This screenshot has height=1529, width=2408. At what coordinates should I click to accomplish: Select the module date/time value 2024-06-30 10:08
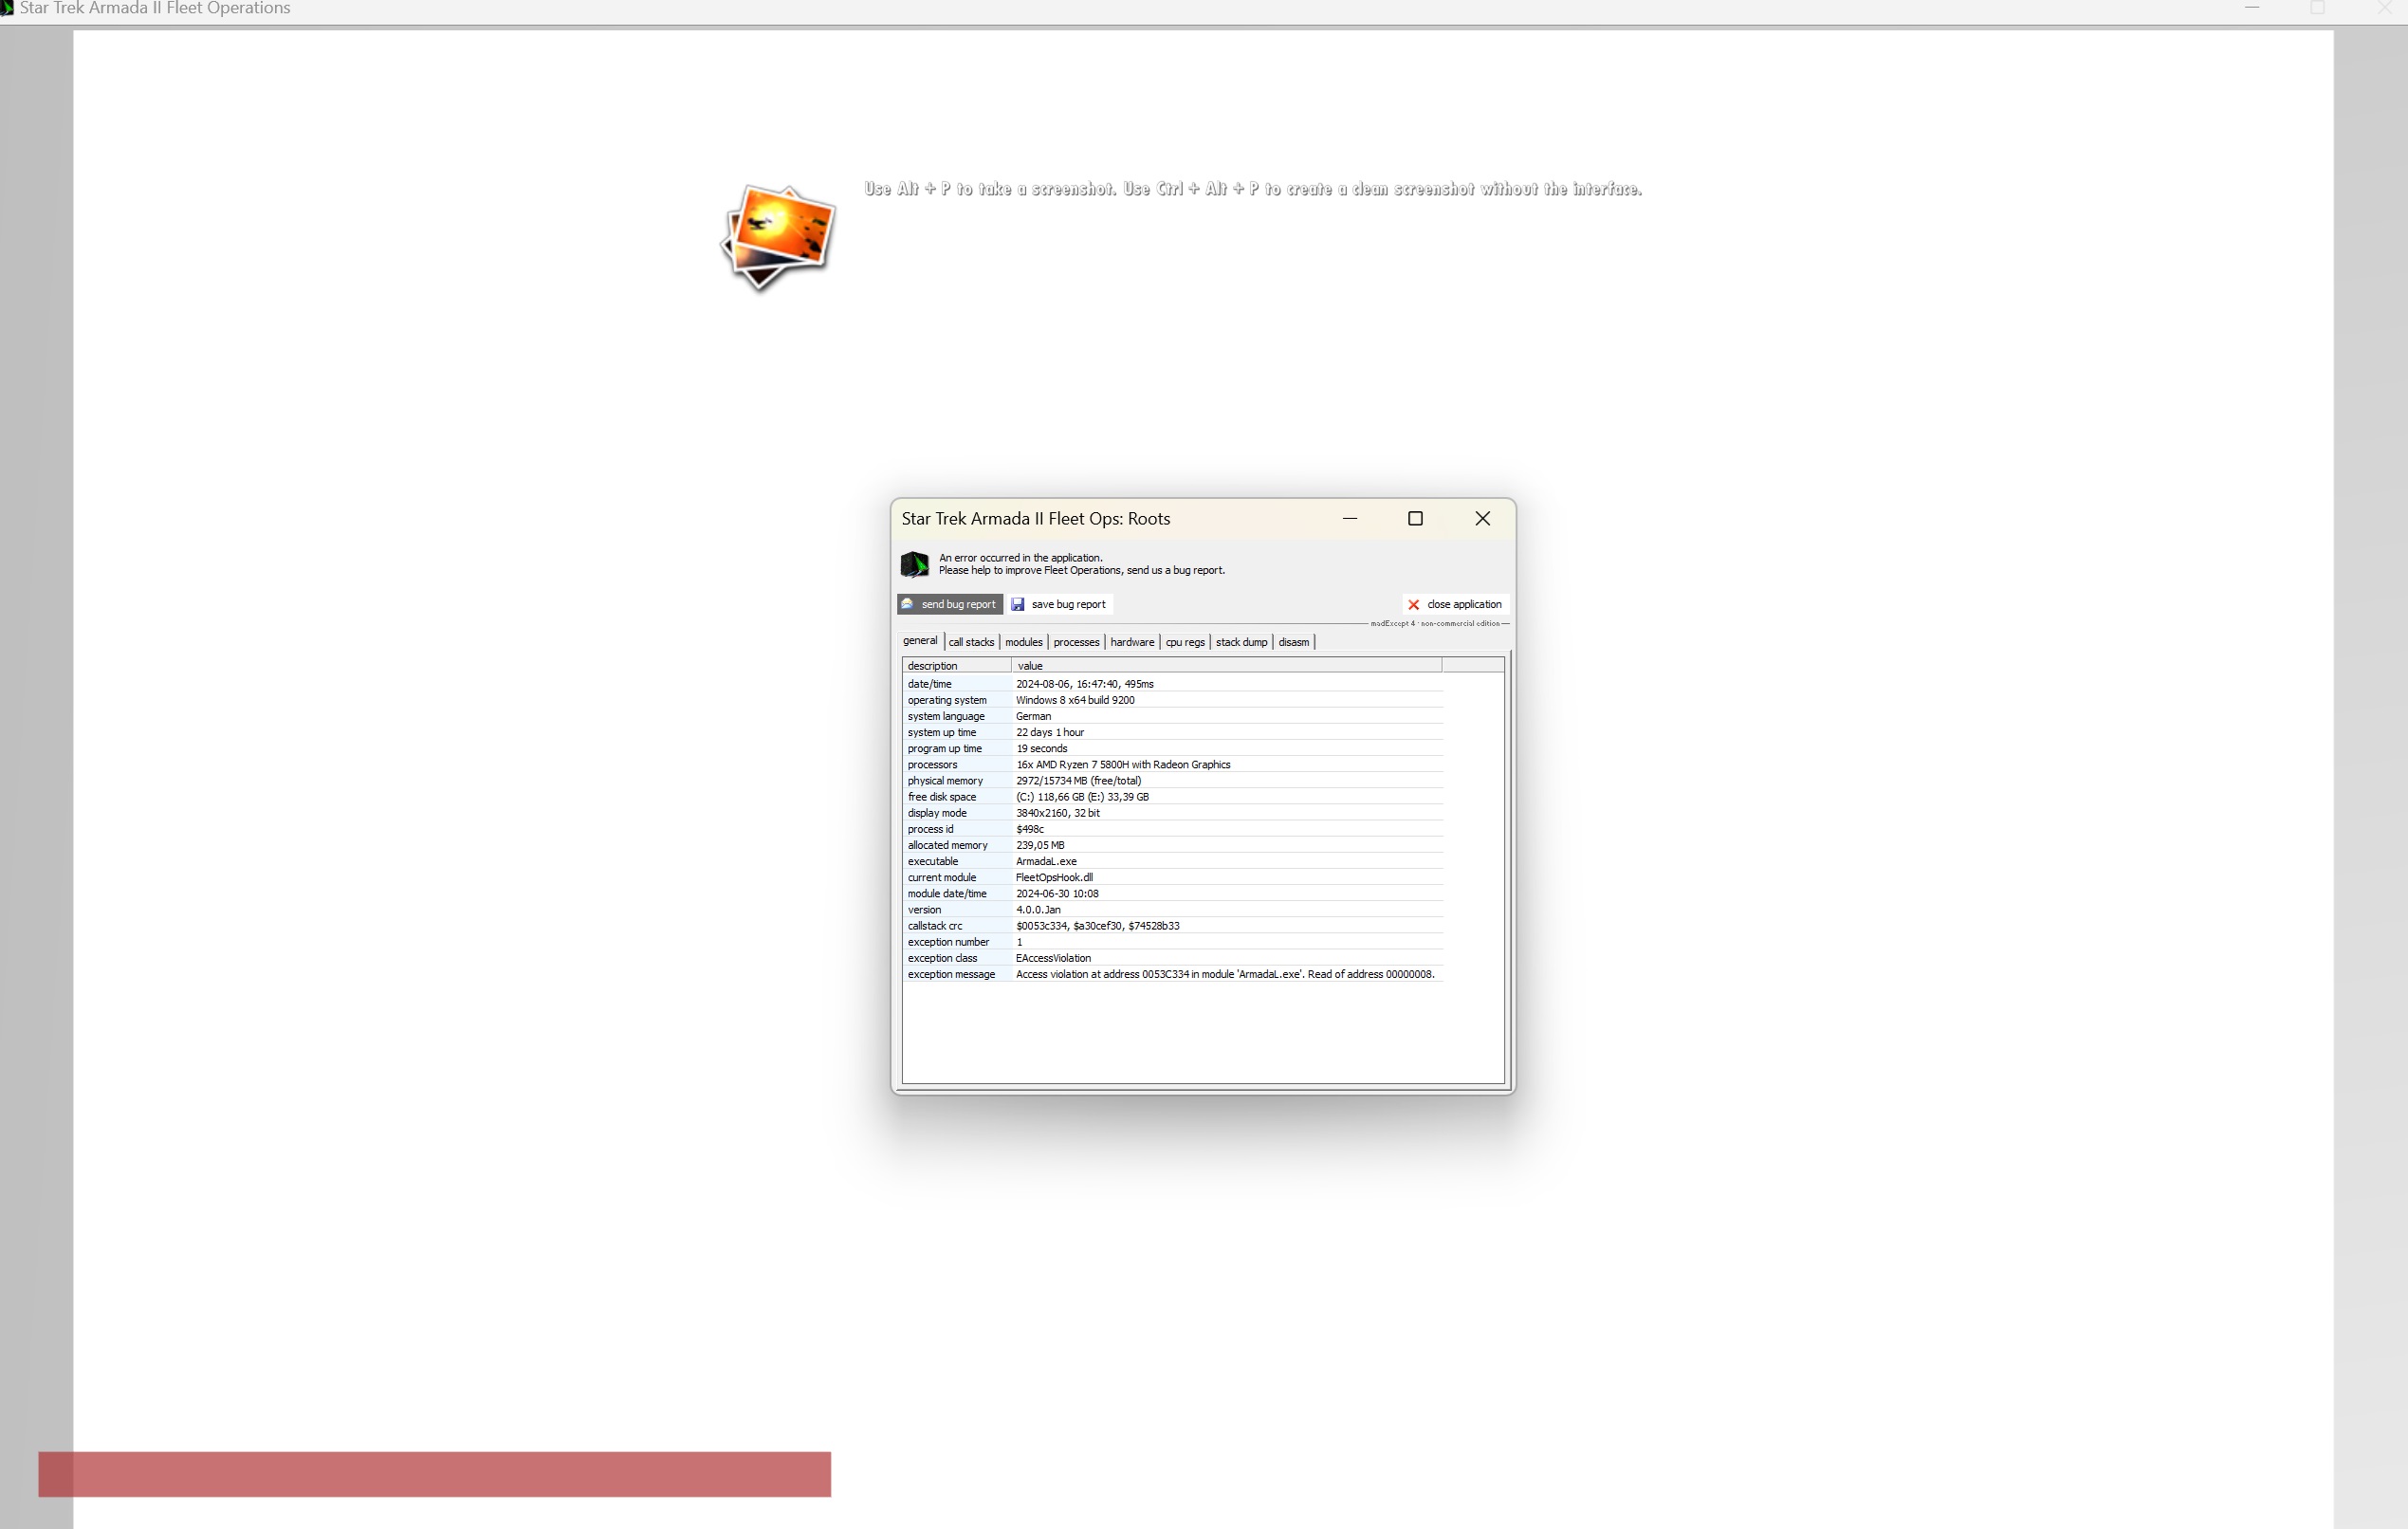tap(1057, 893)
